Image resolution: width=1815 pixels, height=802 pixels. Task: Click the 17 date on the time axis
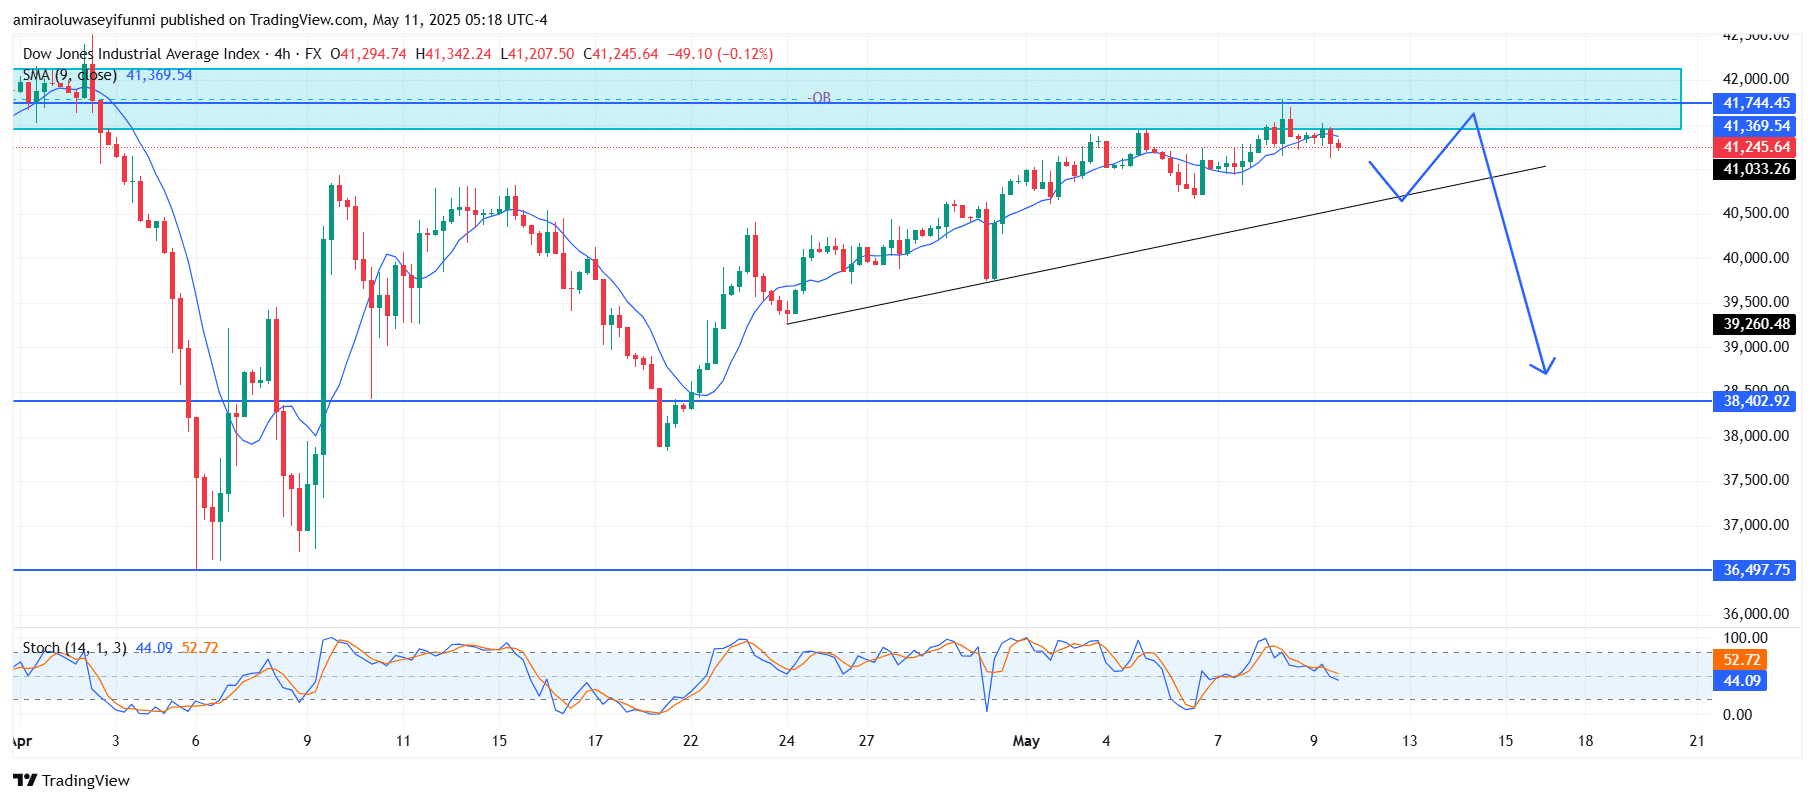[595, 741]
